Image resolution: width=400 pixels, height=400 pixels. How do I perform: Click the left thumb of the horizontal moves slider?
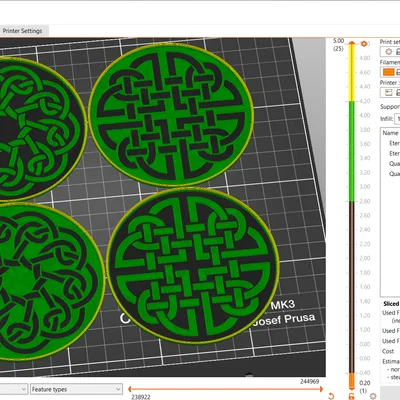(130, 389)
